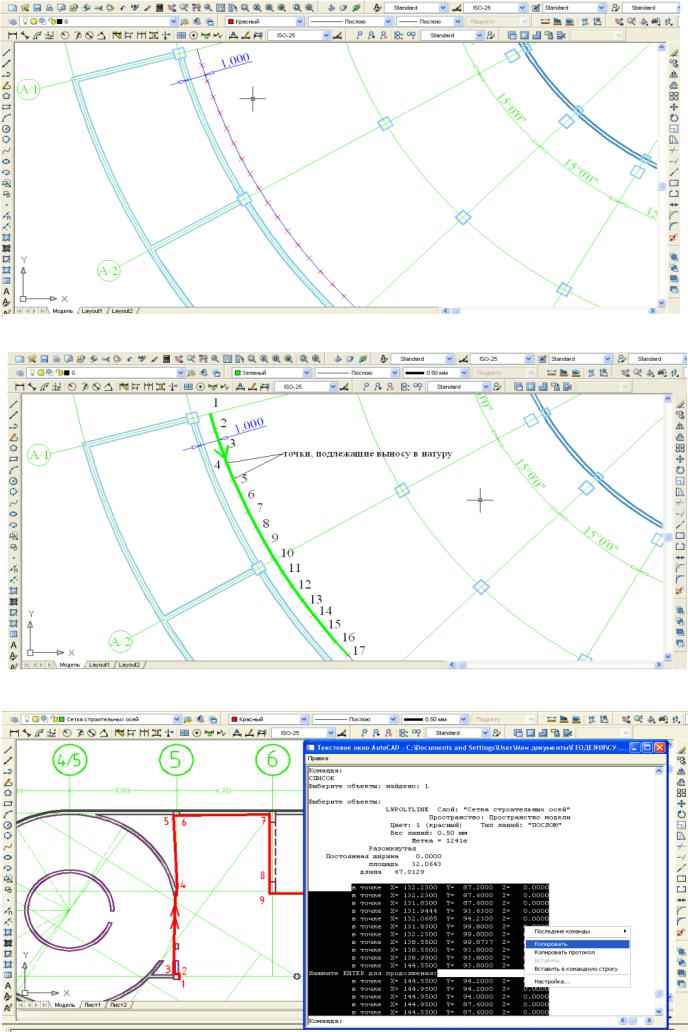Screen dimensions: 688x1032
Task: Select the Line tool in the bottom AutoCAD window
Action: tap(8, 750)
